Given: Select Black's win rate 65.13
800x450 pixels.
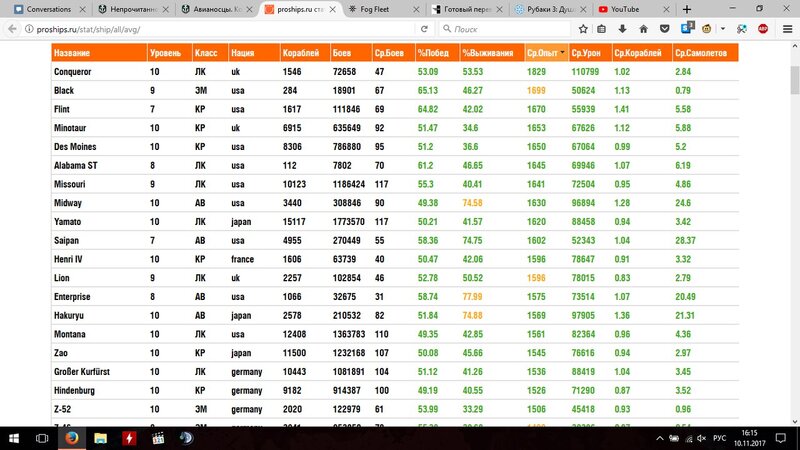Looking at the screenshot, I should click(x=428, y=91).
